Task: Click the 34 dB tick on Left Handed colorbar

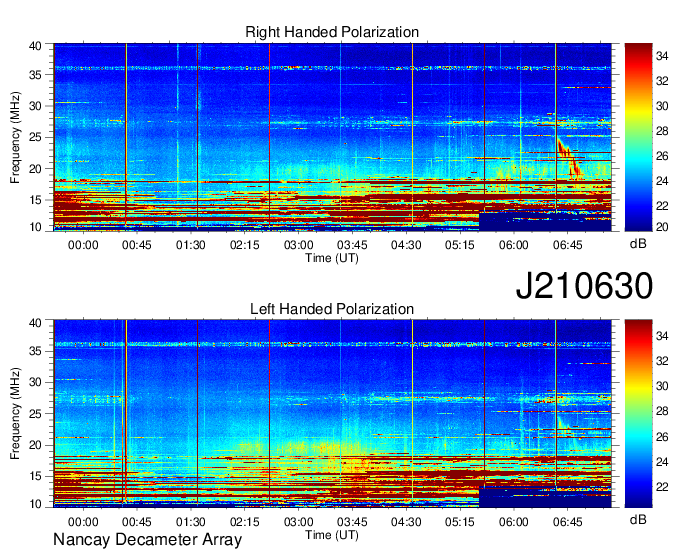Action: click(x=662, y=336)
